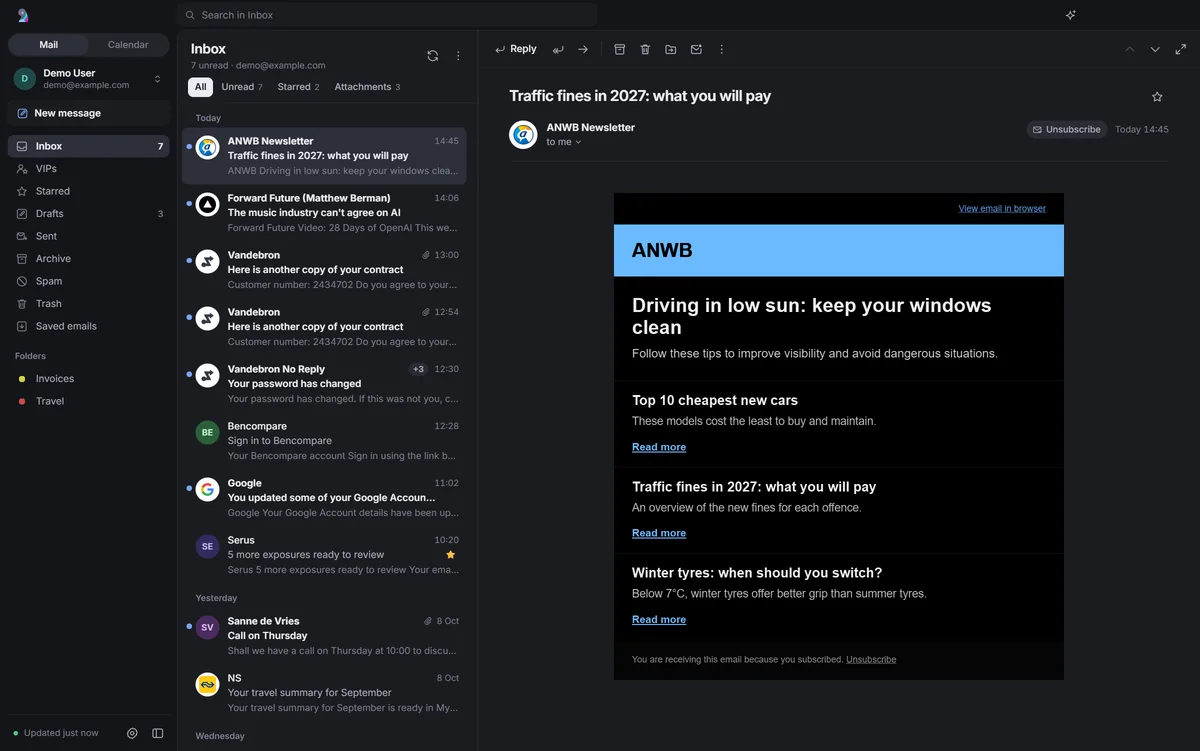1200x751 pixels.
Task: Open the 13:00 Vandebron contract email
Action: tap(324, 270)
